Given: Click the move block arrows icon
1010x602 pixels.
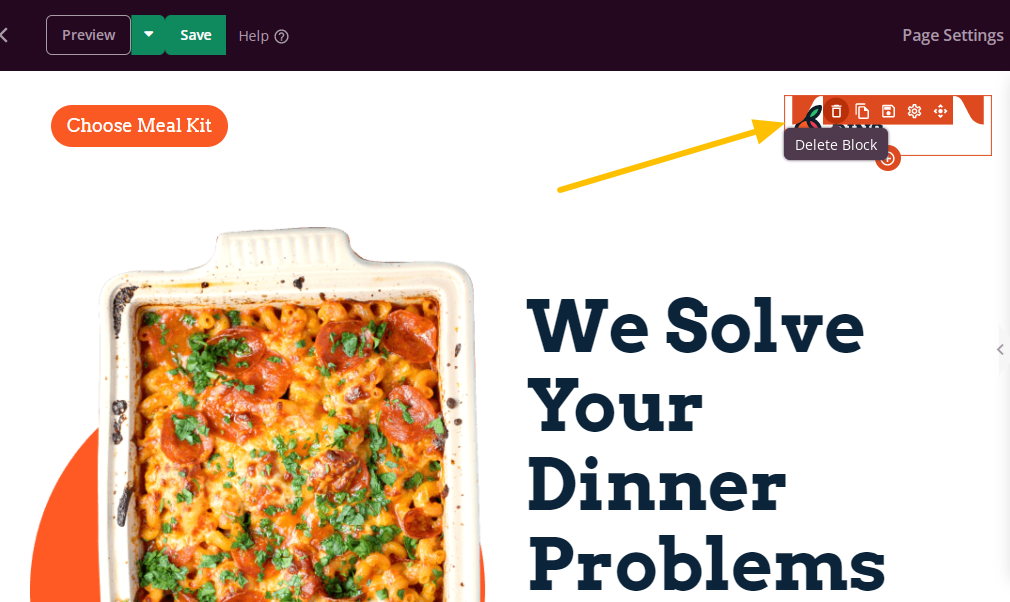Looking at the screenshot, I should pyautogui.click(x=940, y=111).
